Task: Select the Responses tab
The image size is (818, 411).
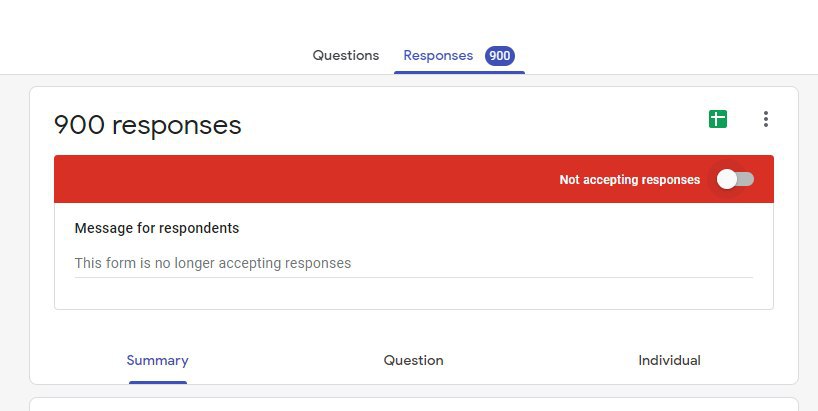Action: (x=438, y=55)
